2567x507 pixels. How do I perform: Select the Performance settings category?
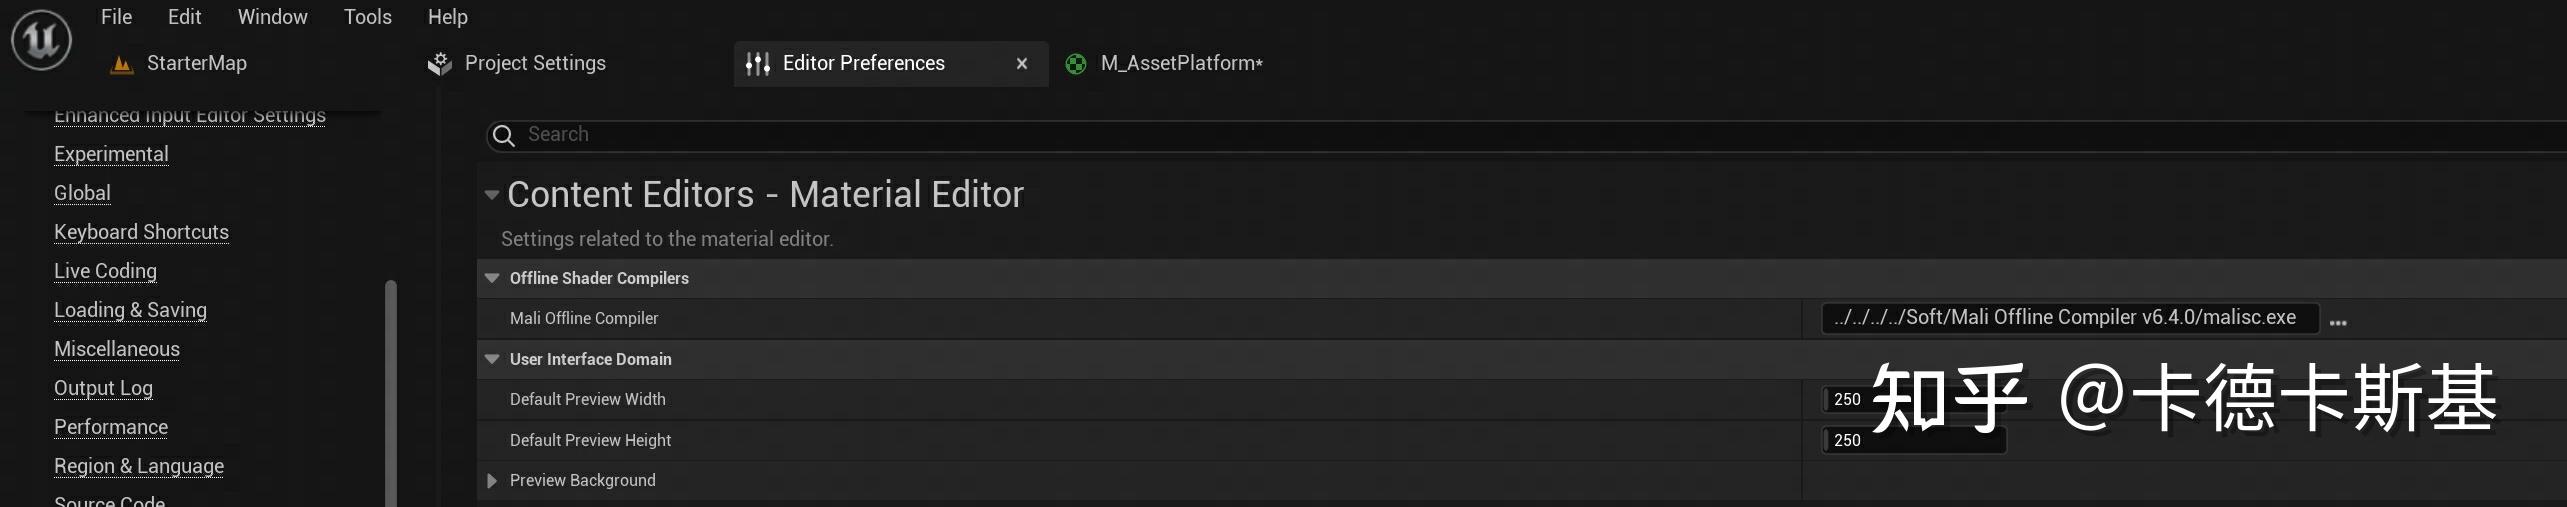click(x=111, y=427)
